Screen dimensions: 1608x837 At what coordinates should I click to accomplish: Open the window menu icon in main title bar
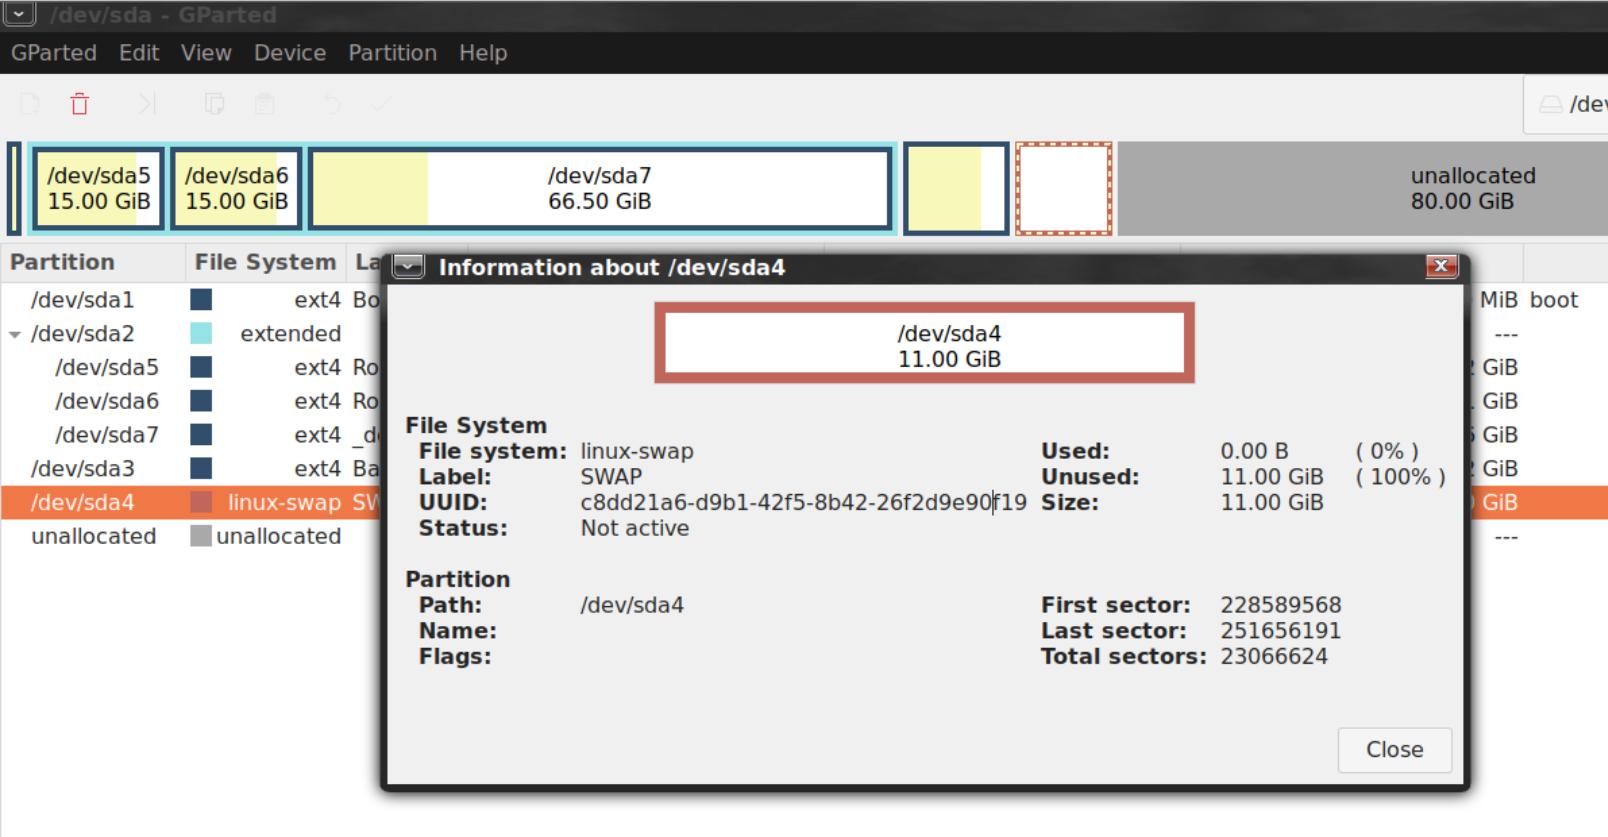[20, 14]
